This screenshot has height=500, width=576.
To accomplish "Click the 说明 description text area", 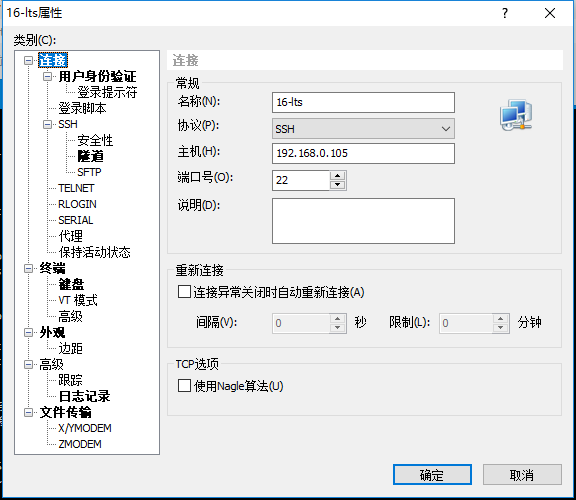I will click(363, 221).
